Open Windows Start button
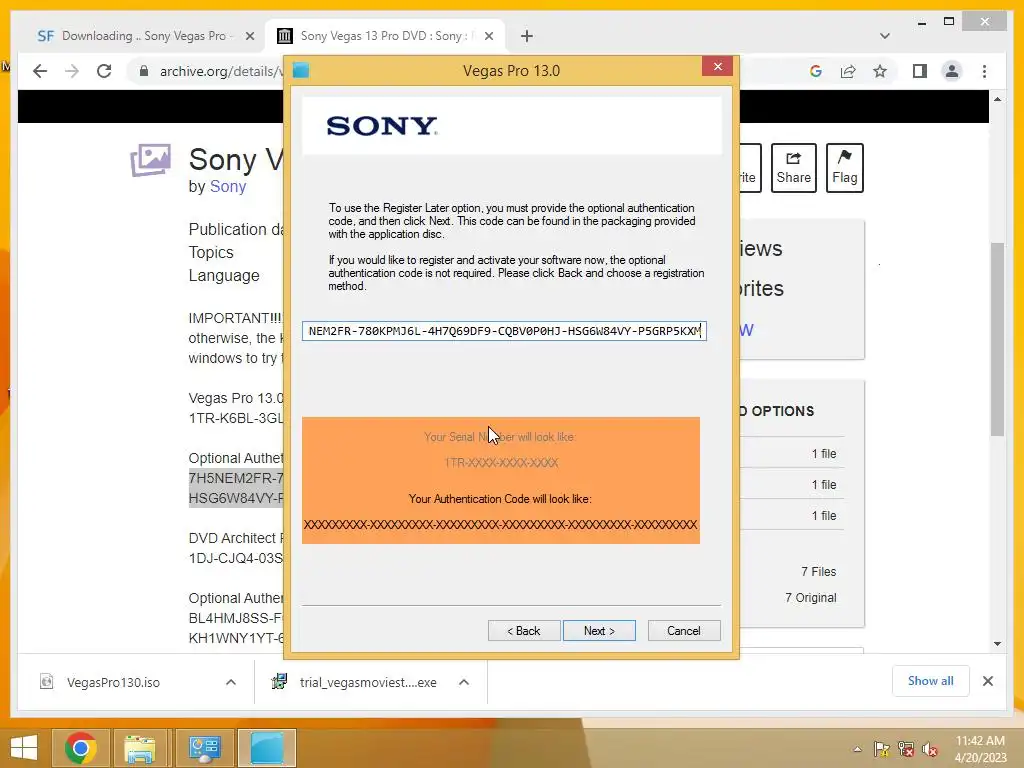The height and width of the screenshot is (768, 1024). [24, 748]
